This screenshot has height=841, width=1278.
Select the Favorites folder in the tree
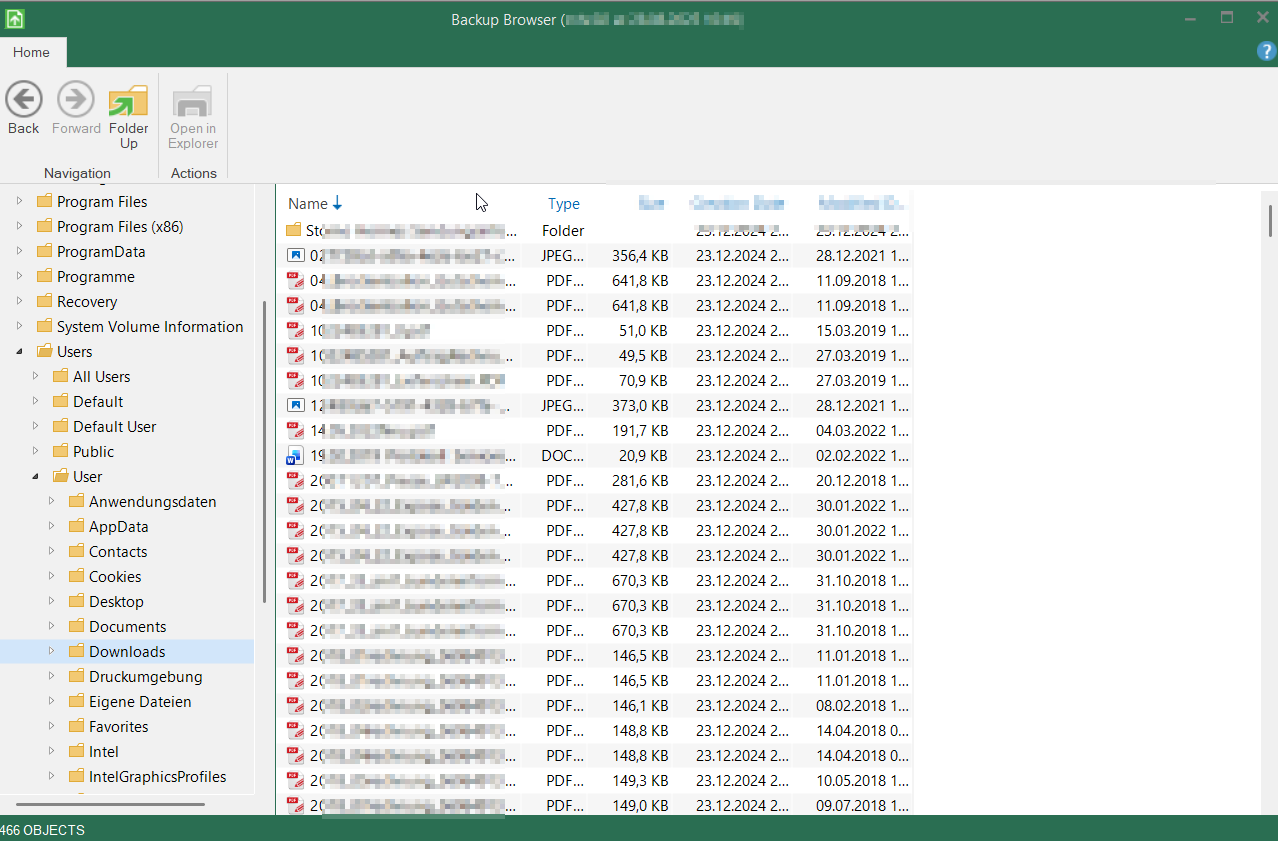[x=119, y=726]
